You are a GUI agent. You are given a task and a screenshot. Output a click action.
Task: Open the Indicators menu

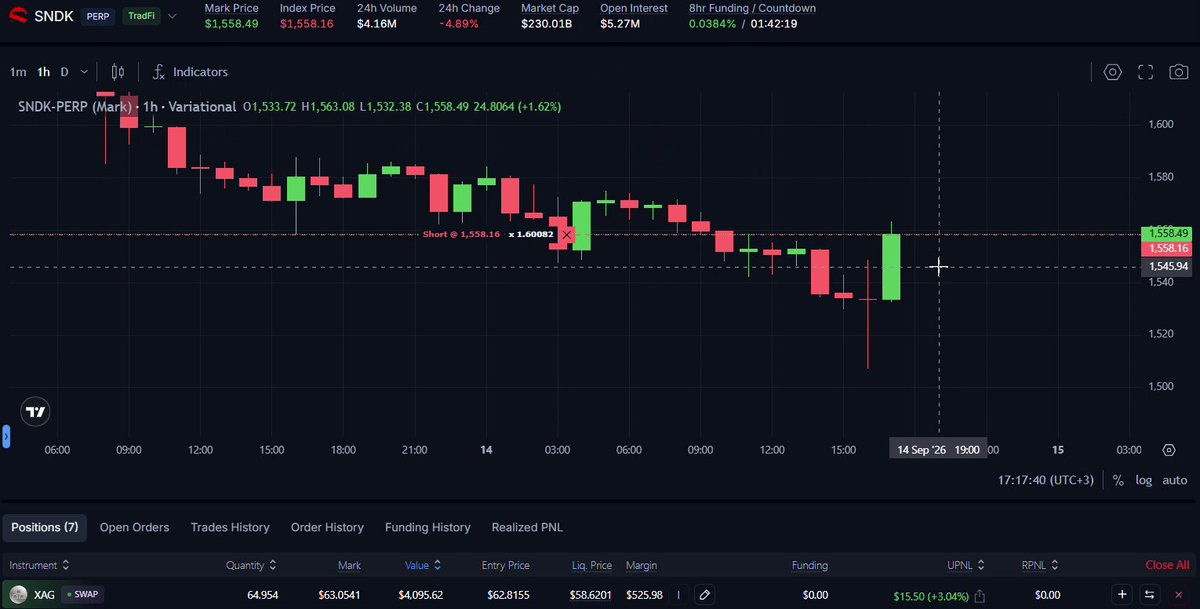click(190, 72)
